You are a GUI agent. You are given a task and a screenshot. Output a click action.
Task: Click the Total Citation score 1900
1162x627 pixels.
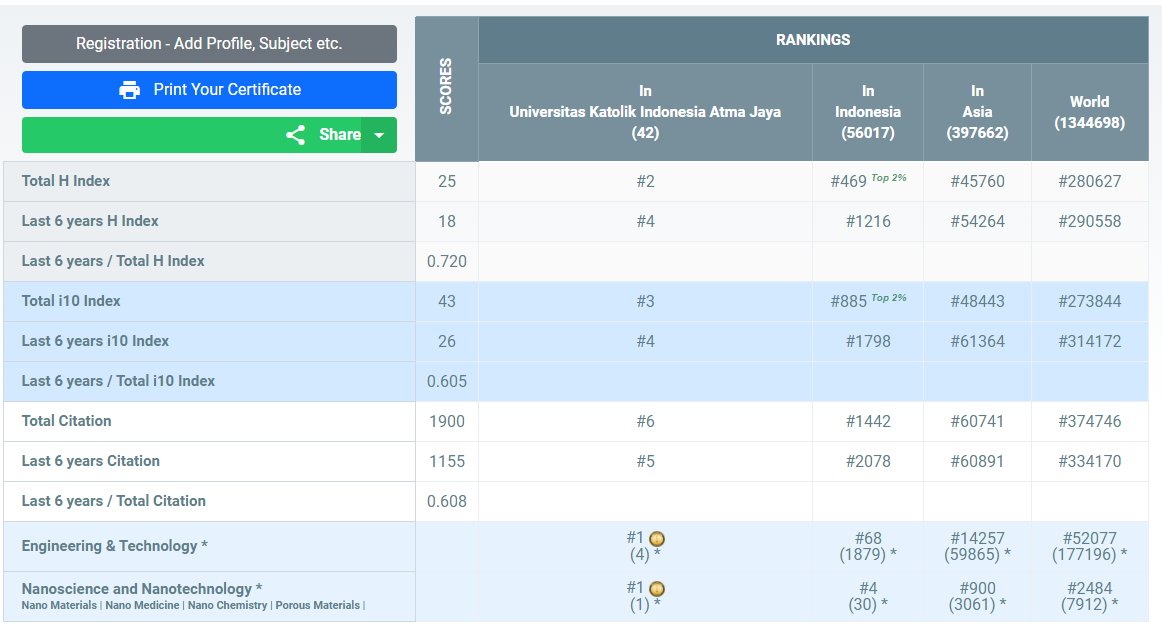click(x=446, y=421)
